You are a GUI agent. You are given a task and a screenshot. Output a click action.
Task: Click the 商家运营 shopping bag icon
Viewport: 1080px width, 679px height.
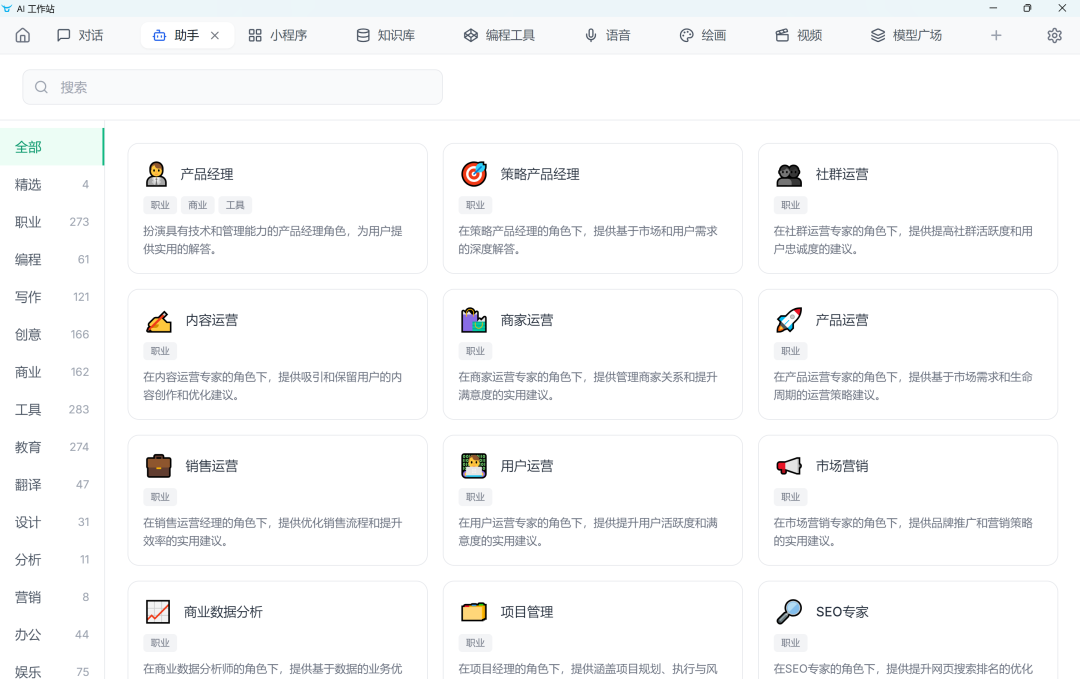click(474, 320)
